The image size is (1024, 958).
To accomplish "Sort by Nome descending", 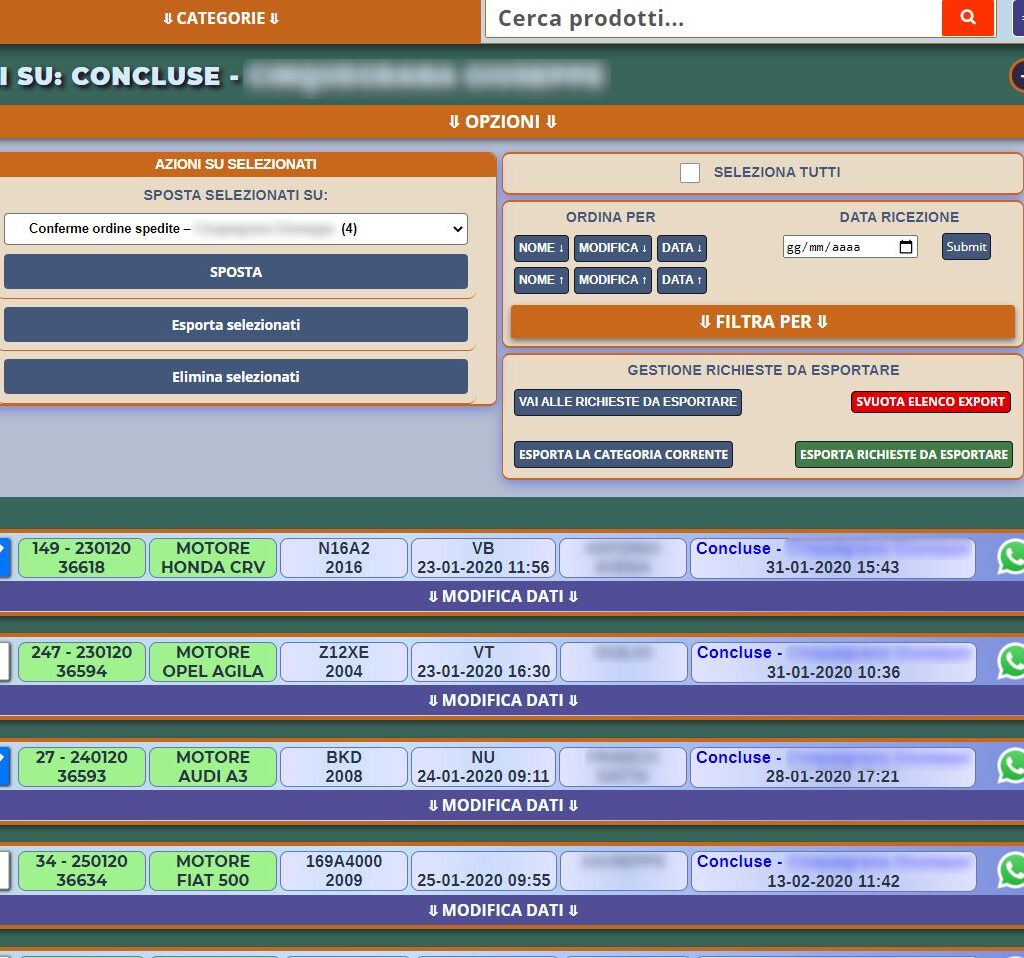I will (x=541, y=248).
